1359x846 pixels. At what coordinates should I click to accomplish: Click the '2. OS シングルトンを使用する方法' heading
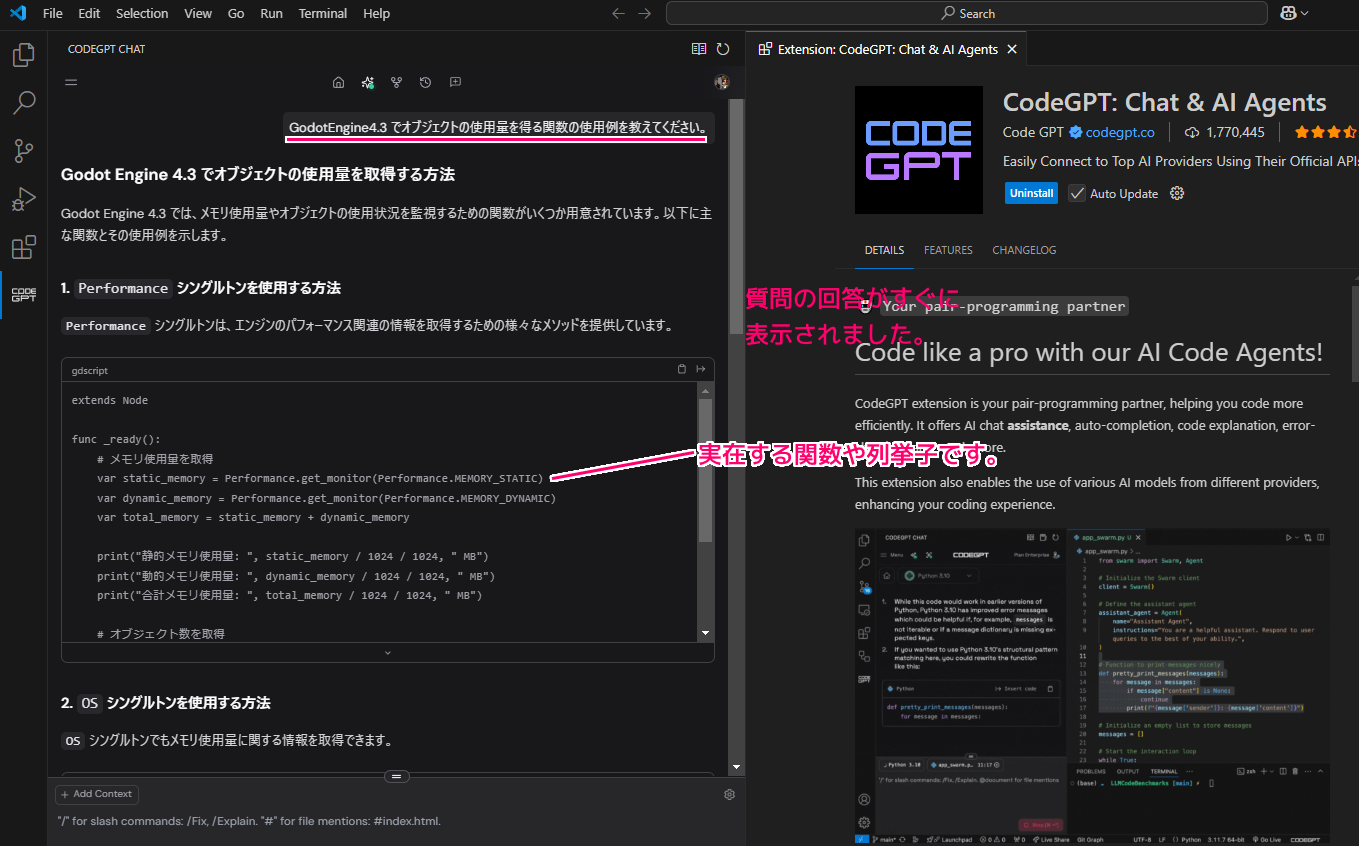(166, 703)
